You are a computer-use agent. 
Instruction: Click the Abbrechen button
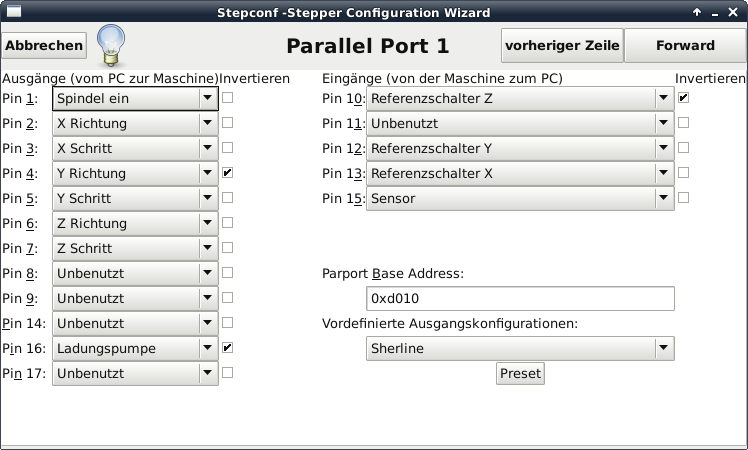[x=44, y=46]
